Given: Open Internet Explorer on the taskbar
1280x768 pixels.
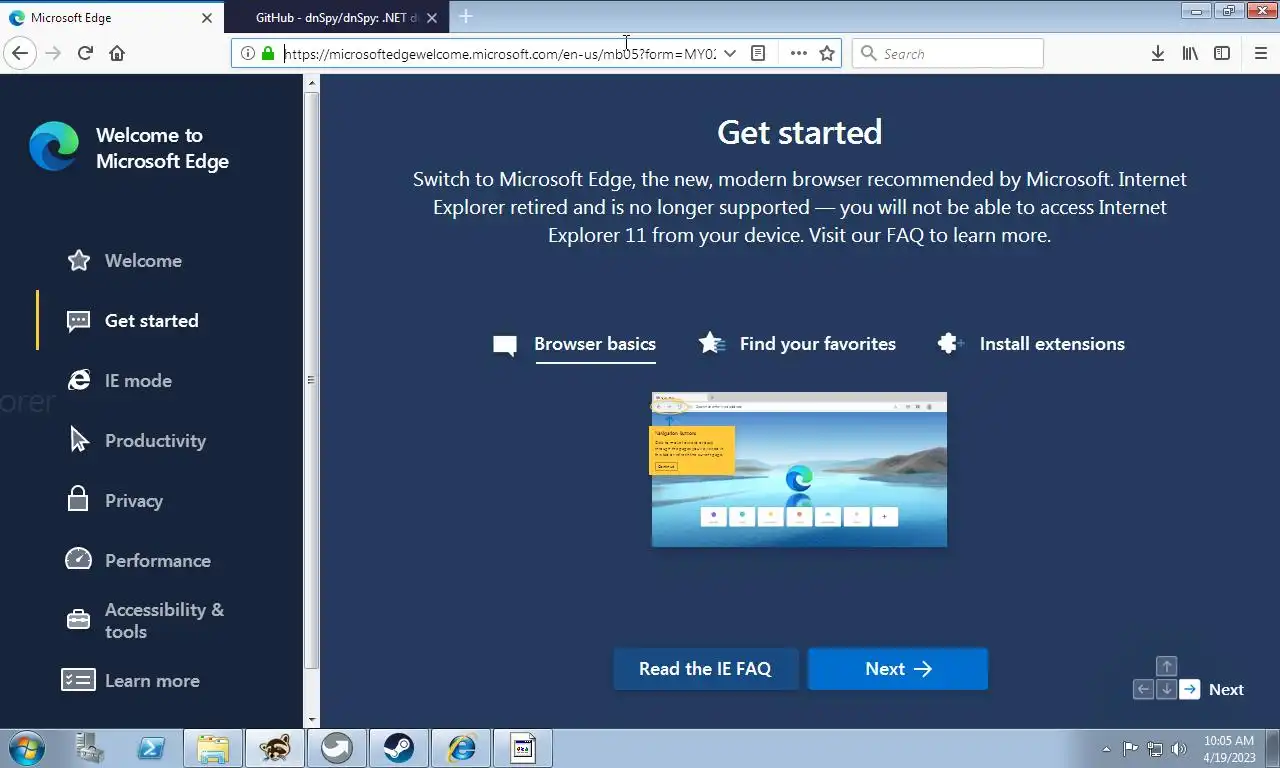Looking at the screenshot, I should 461,749.
